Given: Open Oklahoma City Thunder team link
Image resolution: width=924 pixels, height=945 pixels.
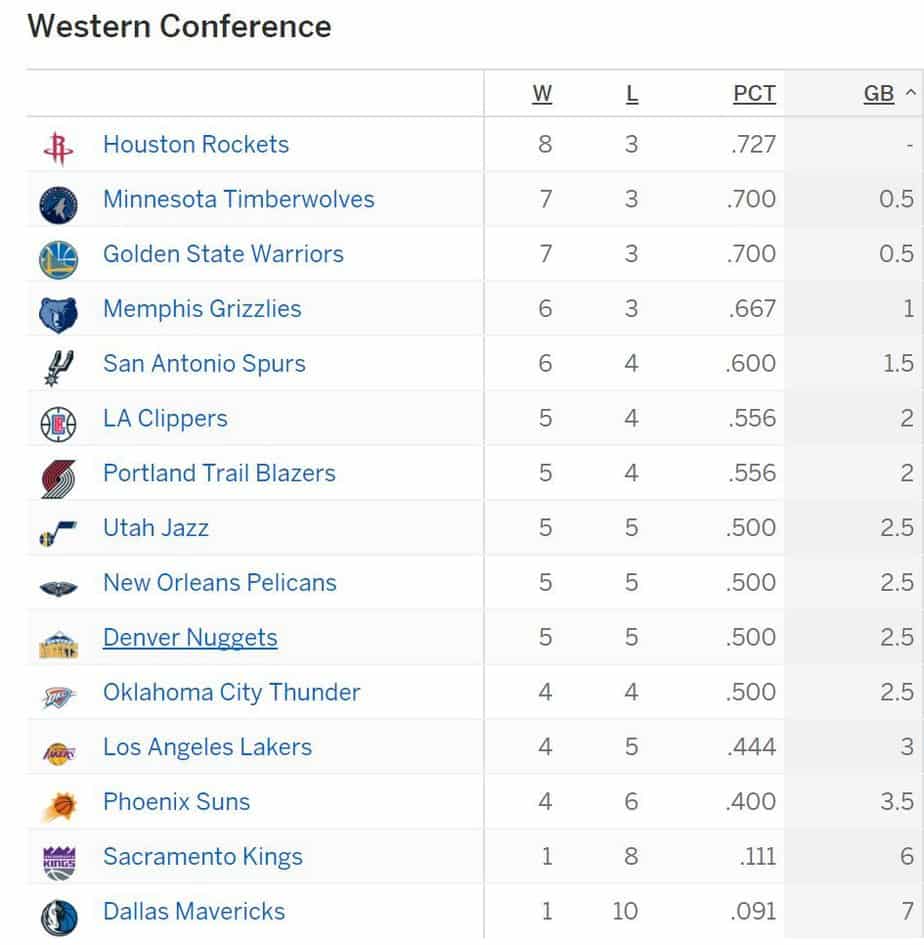Looking at the screenshot, I should (x=231, y=692).
